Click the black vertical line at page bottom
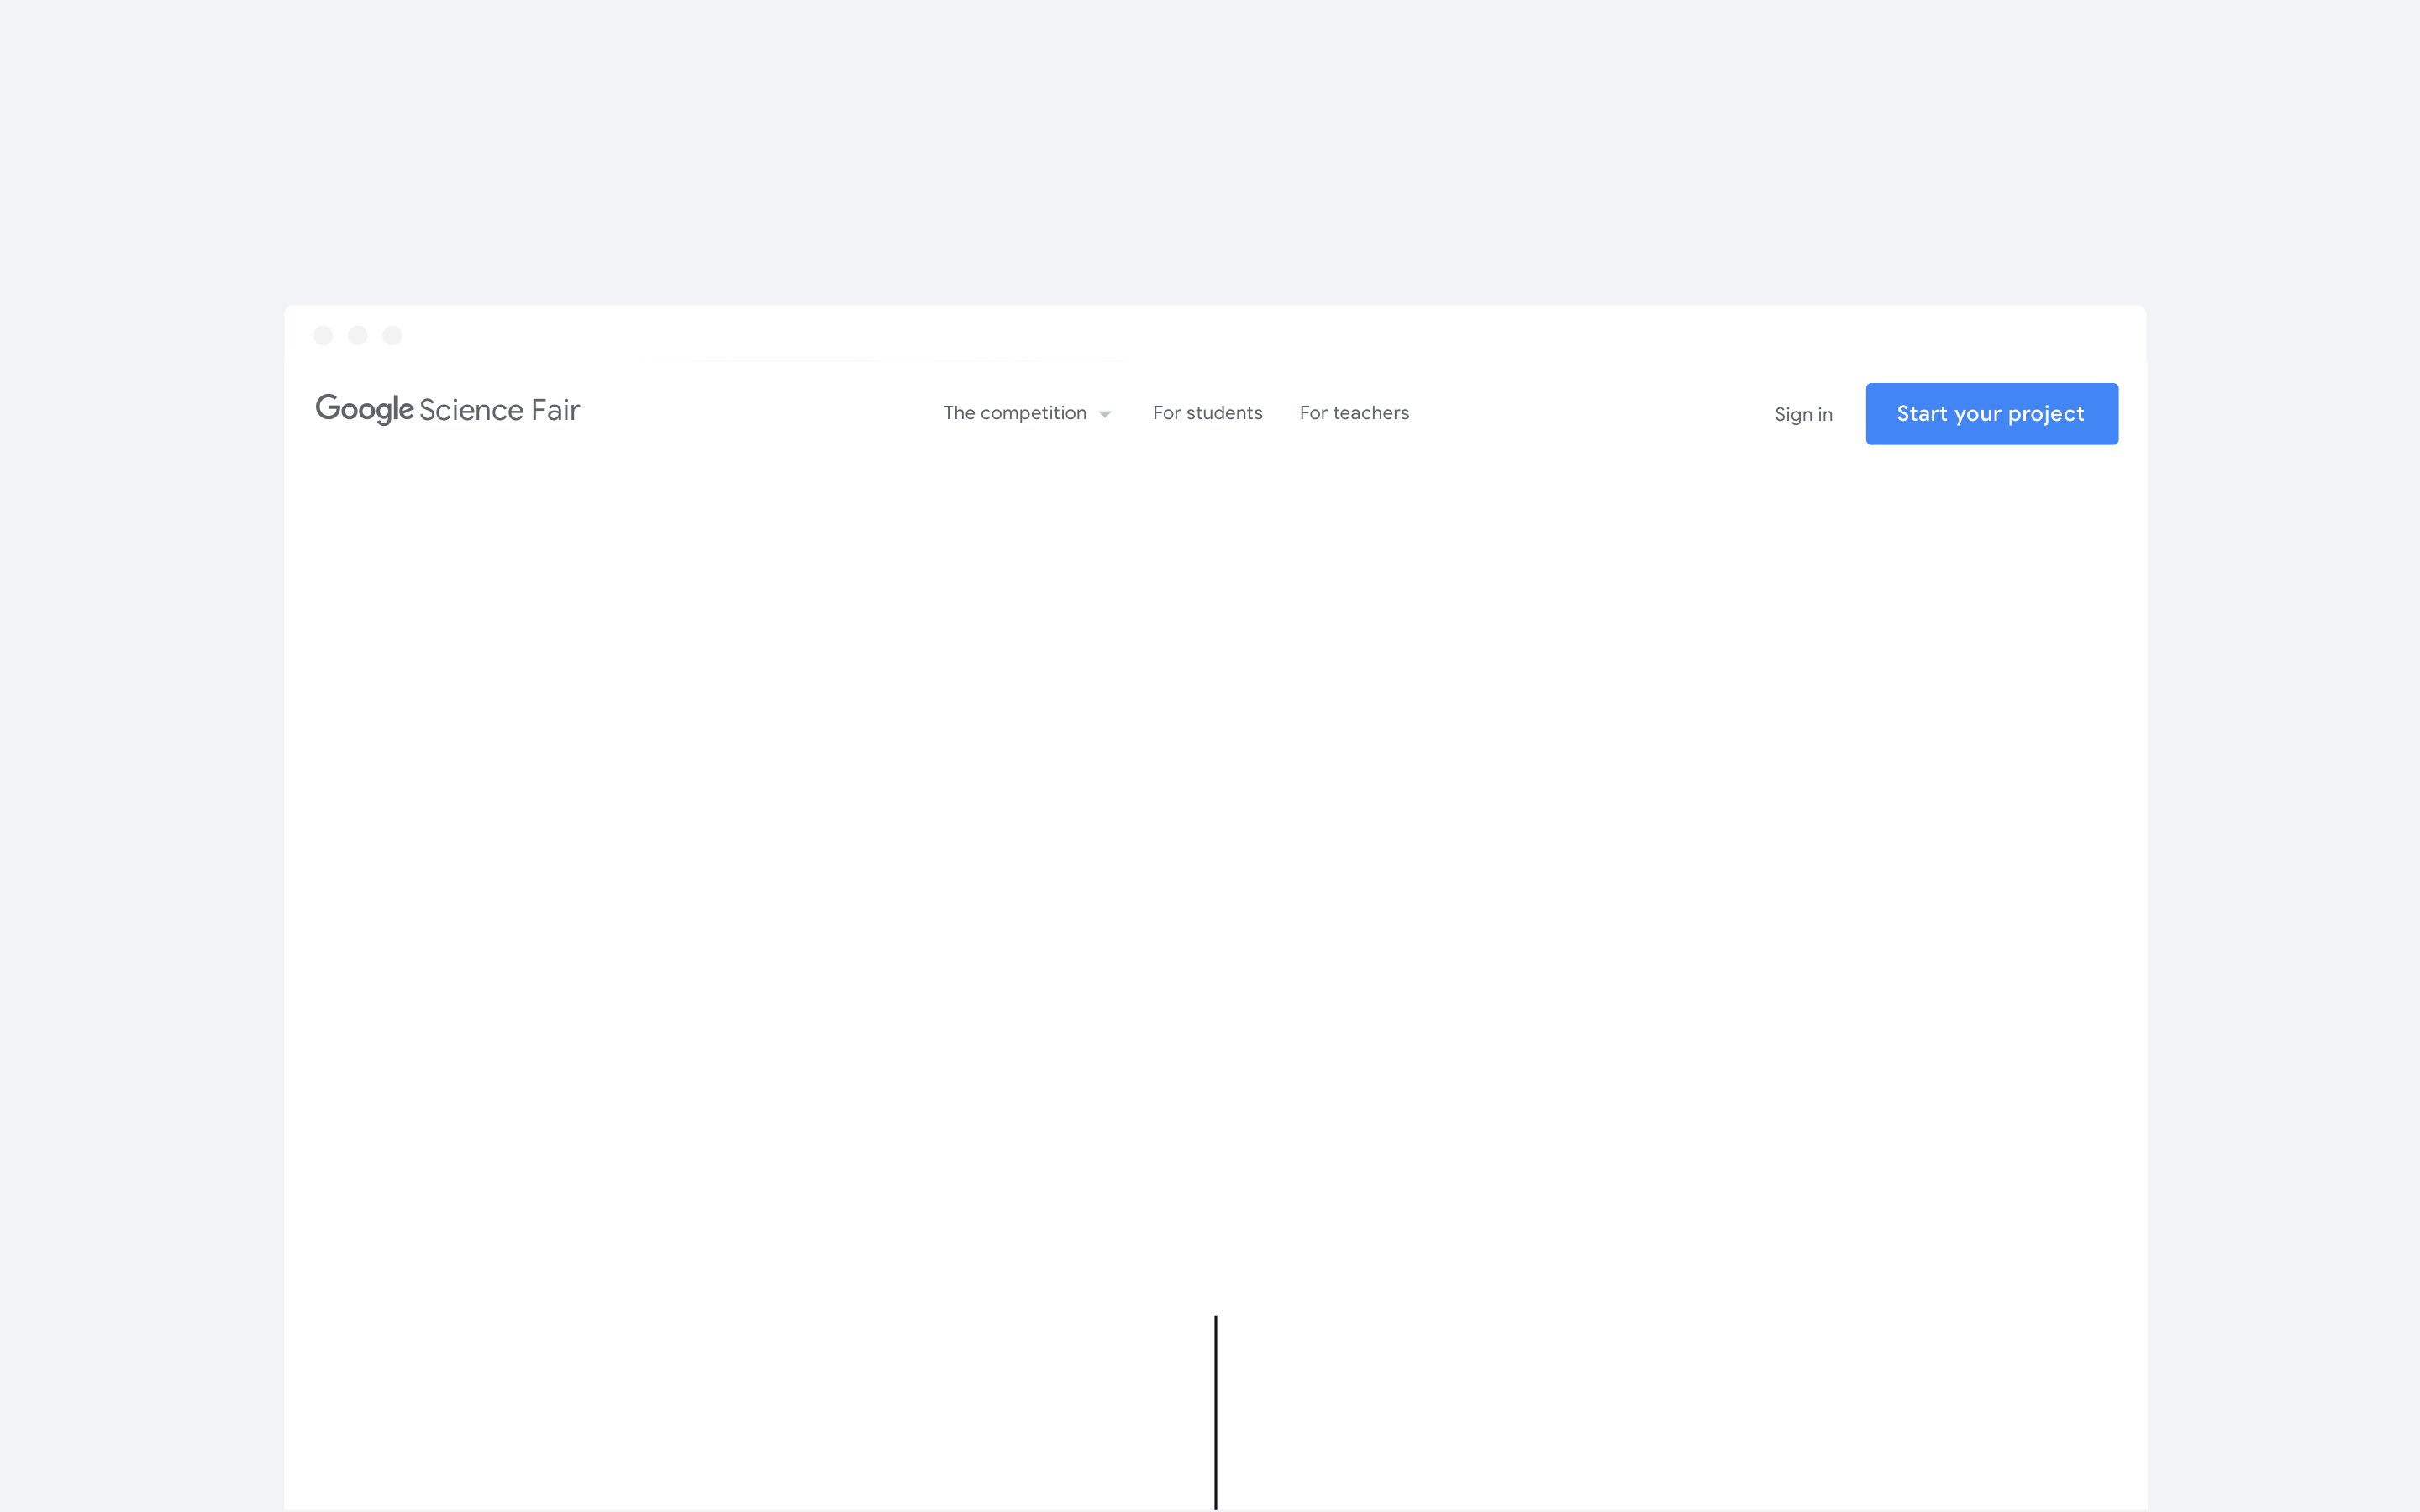 click(1216, 1412)
